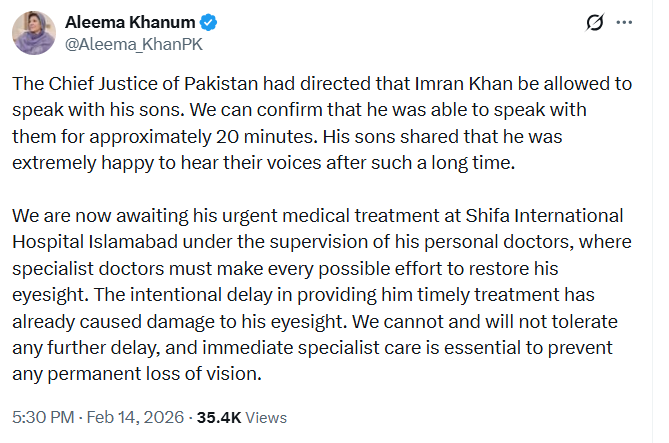Open Aleema Khanum's profile picture
This screenshot has width=669, height=443.
33,33
